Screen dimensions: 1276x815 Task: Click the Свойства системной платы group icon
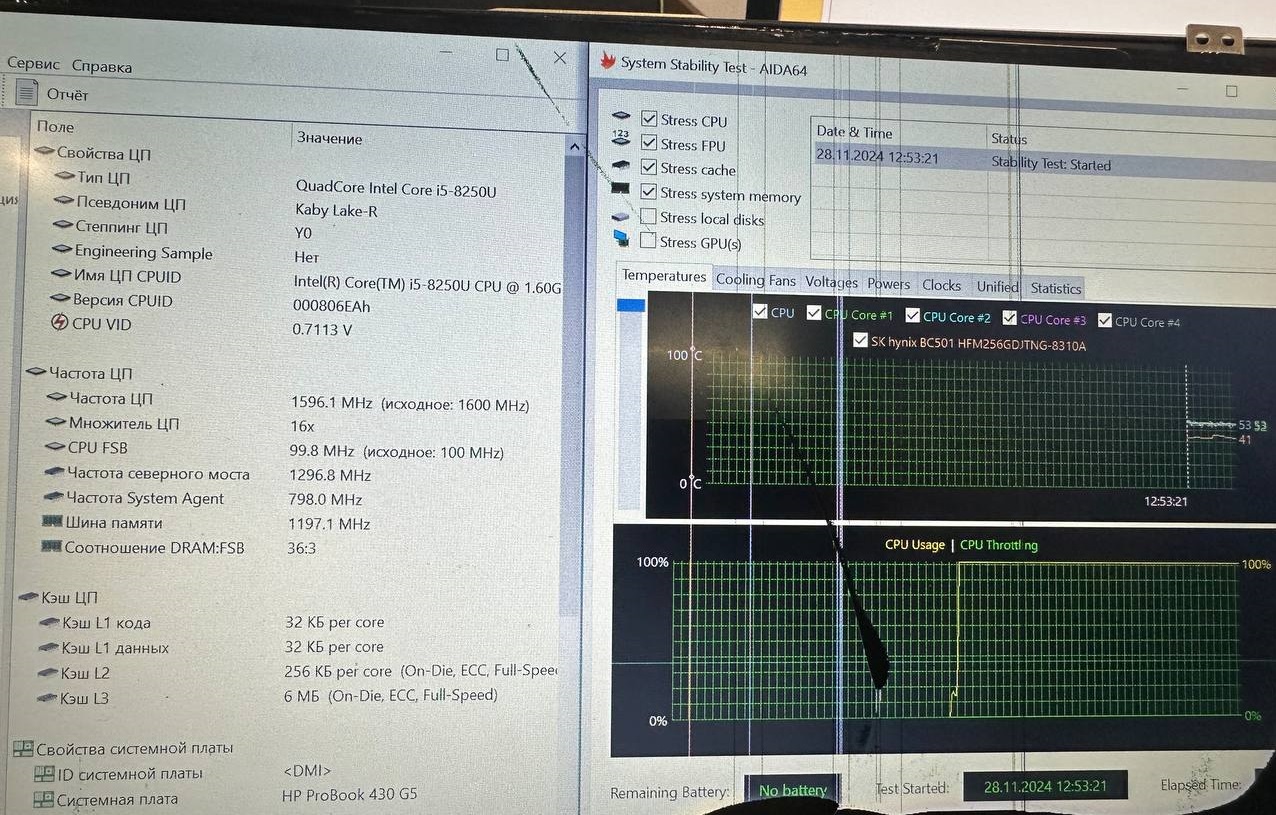22,748
